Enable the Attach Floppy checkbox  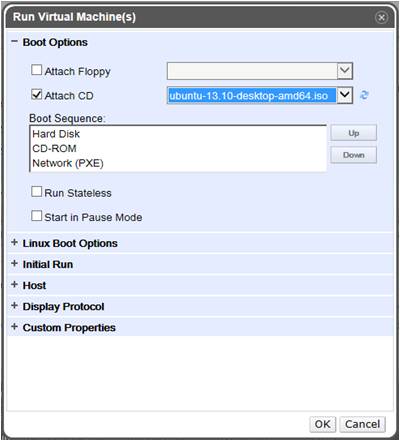point(36,70)
